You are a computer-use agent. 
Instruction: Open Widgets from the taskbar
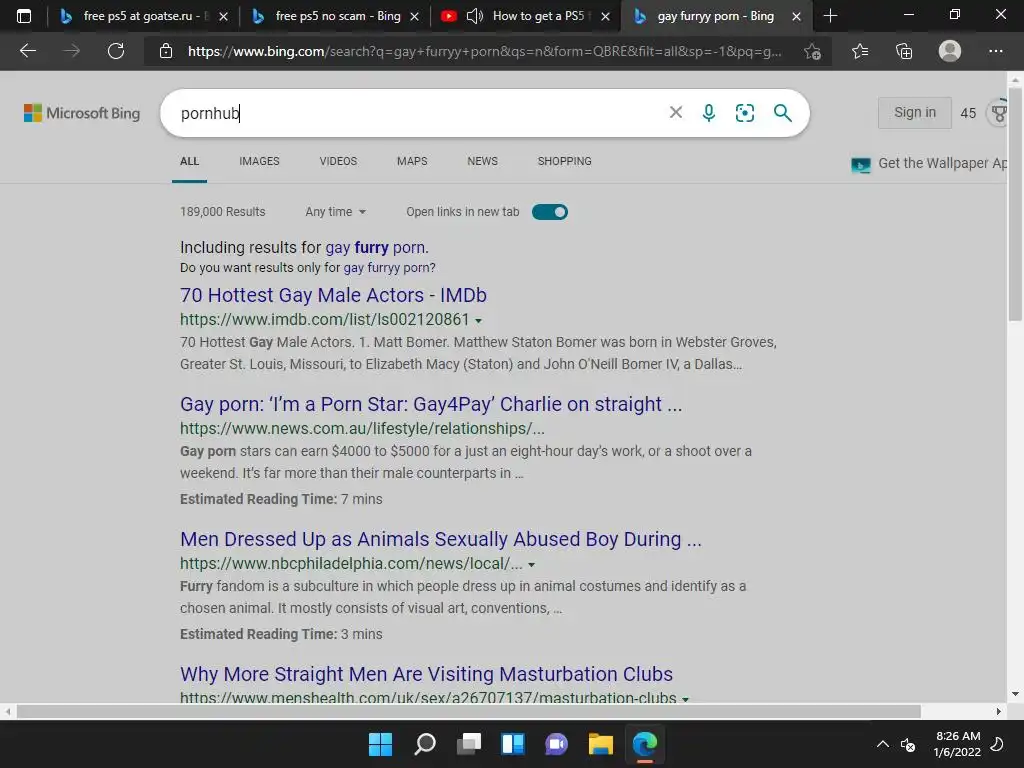(513, 744)
